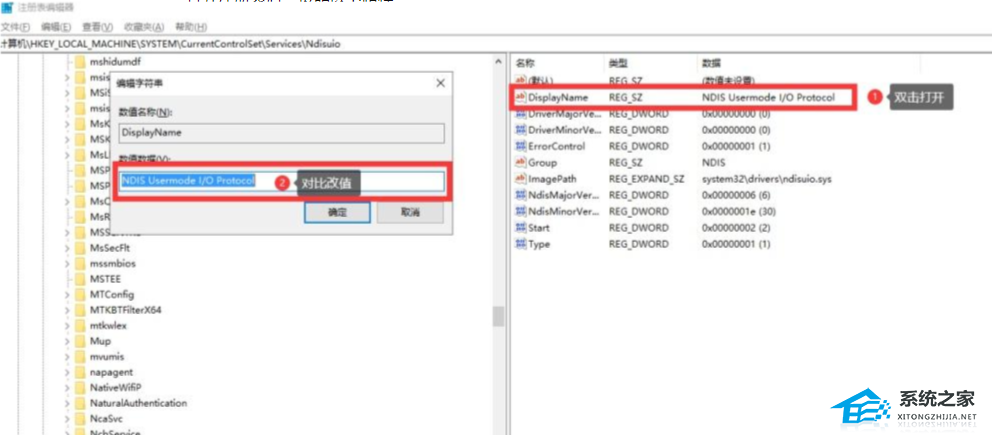The width and height of the screenshot is (992, 435).
Task: Select the NaturalAuthentication key in tree
Action: click(139, 403)
